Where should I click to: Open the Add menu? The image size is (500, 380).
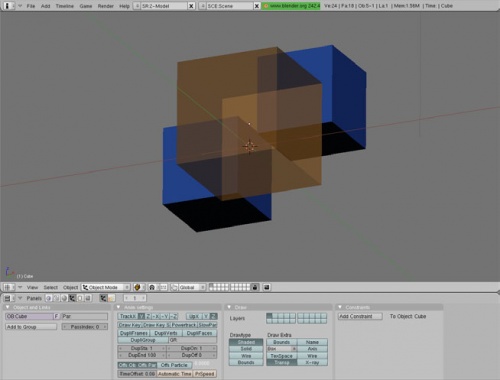point(46,6)
